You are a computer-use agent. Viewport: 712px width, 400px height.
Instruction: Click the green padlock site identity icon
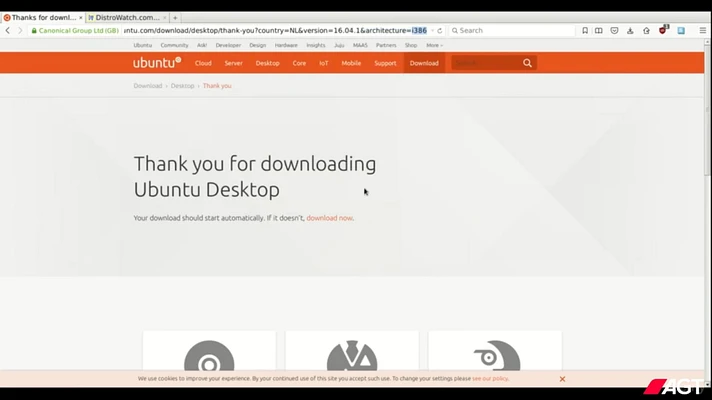click(x=34, y=30)
